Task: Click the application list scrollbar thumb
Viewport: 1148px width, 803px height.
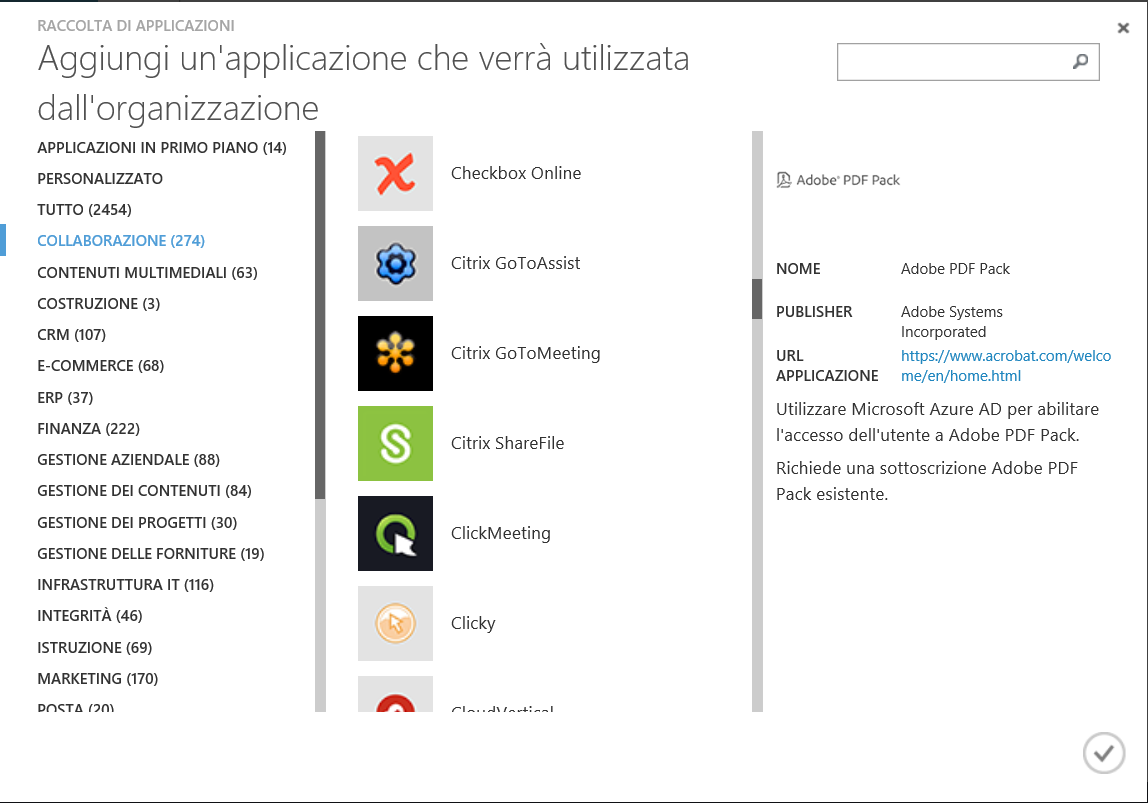Action: point(757,299)
